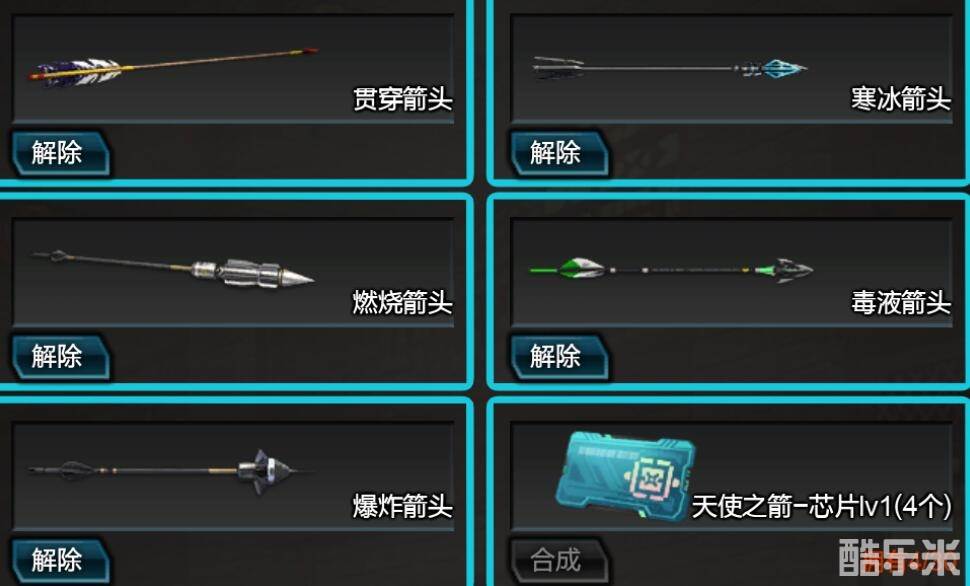The image size is (970, 586).
Task: Click the 天使之箭-芯片lv1(4个) label
Action: point(822,506)
